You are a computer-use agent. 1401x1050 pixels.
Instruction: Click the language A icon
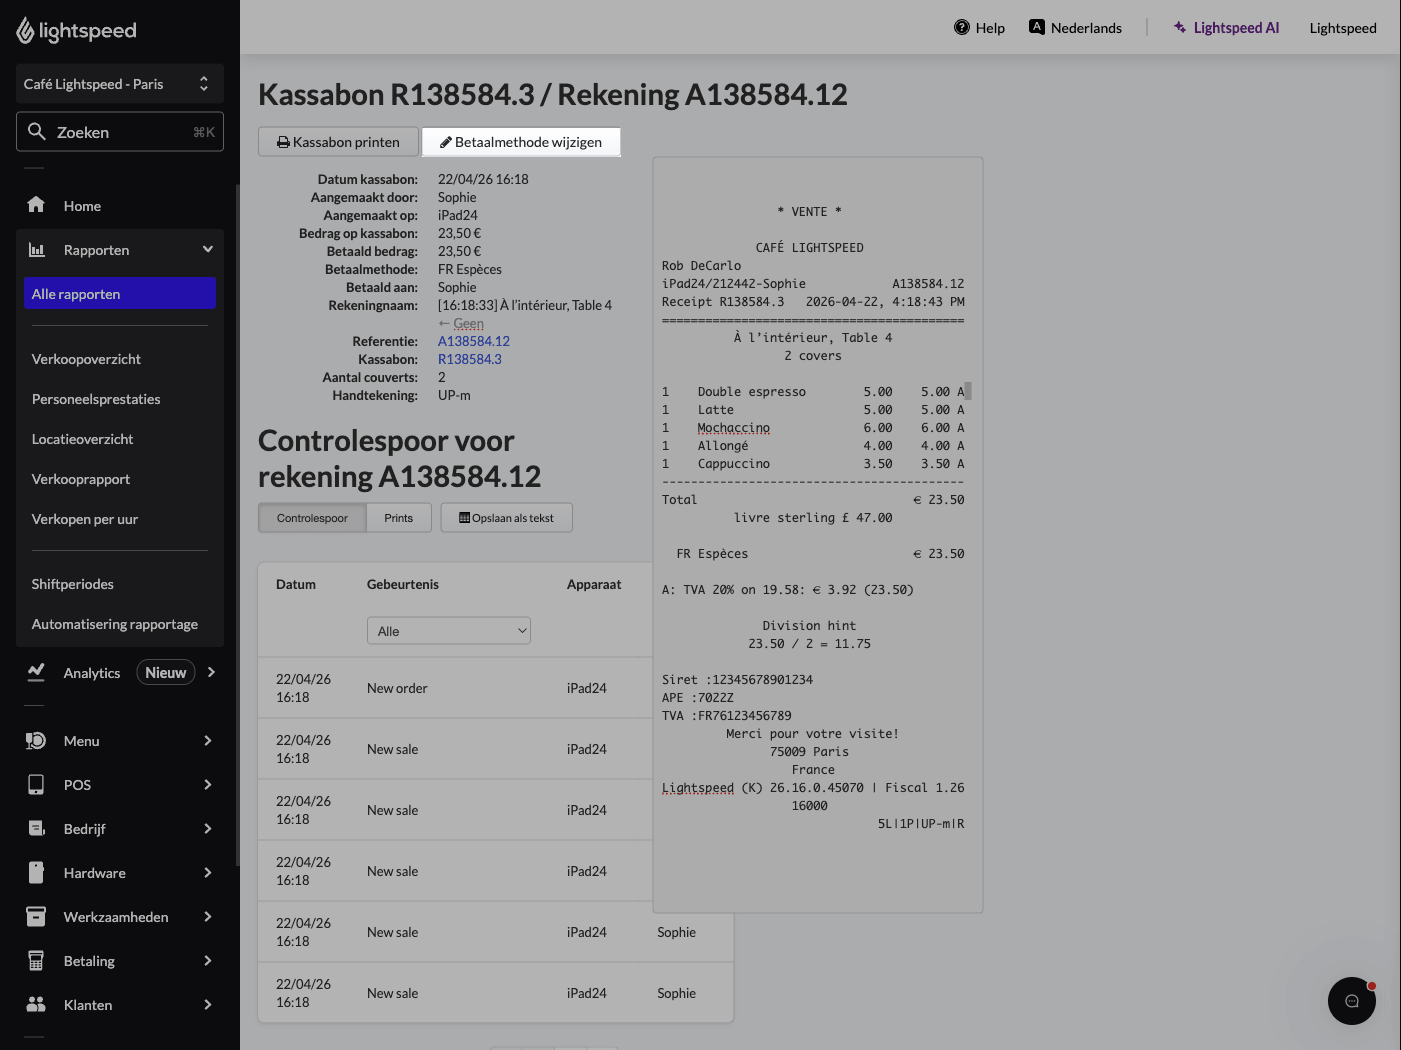pos(1037,27)
